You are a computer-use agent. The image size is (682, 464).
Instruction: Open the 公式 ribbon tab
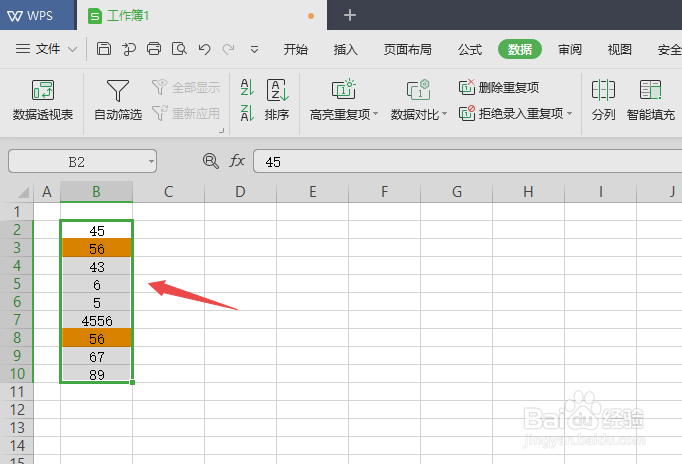click(x=470, y=49)
